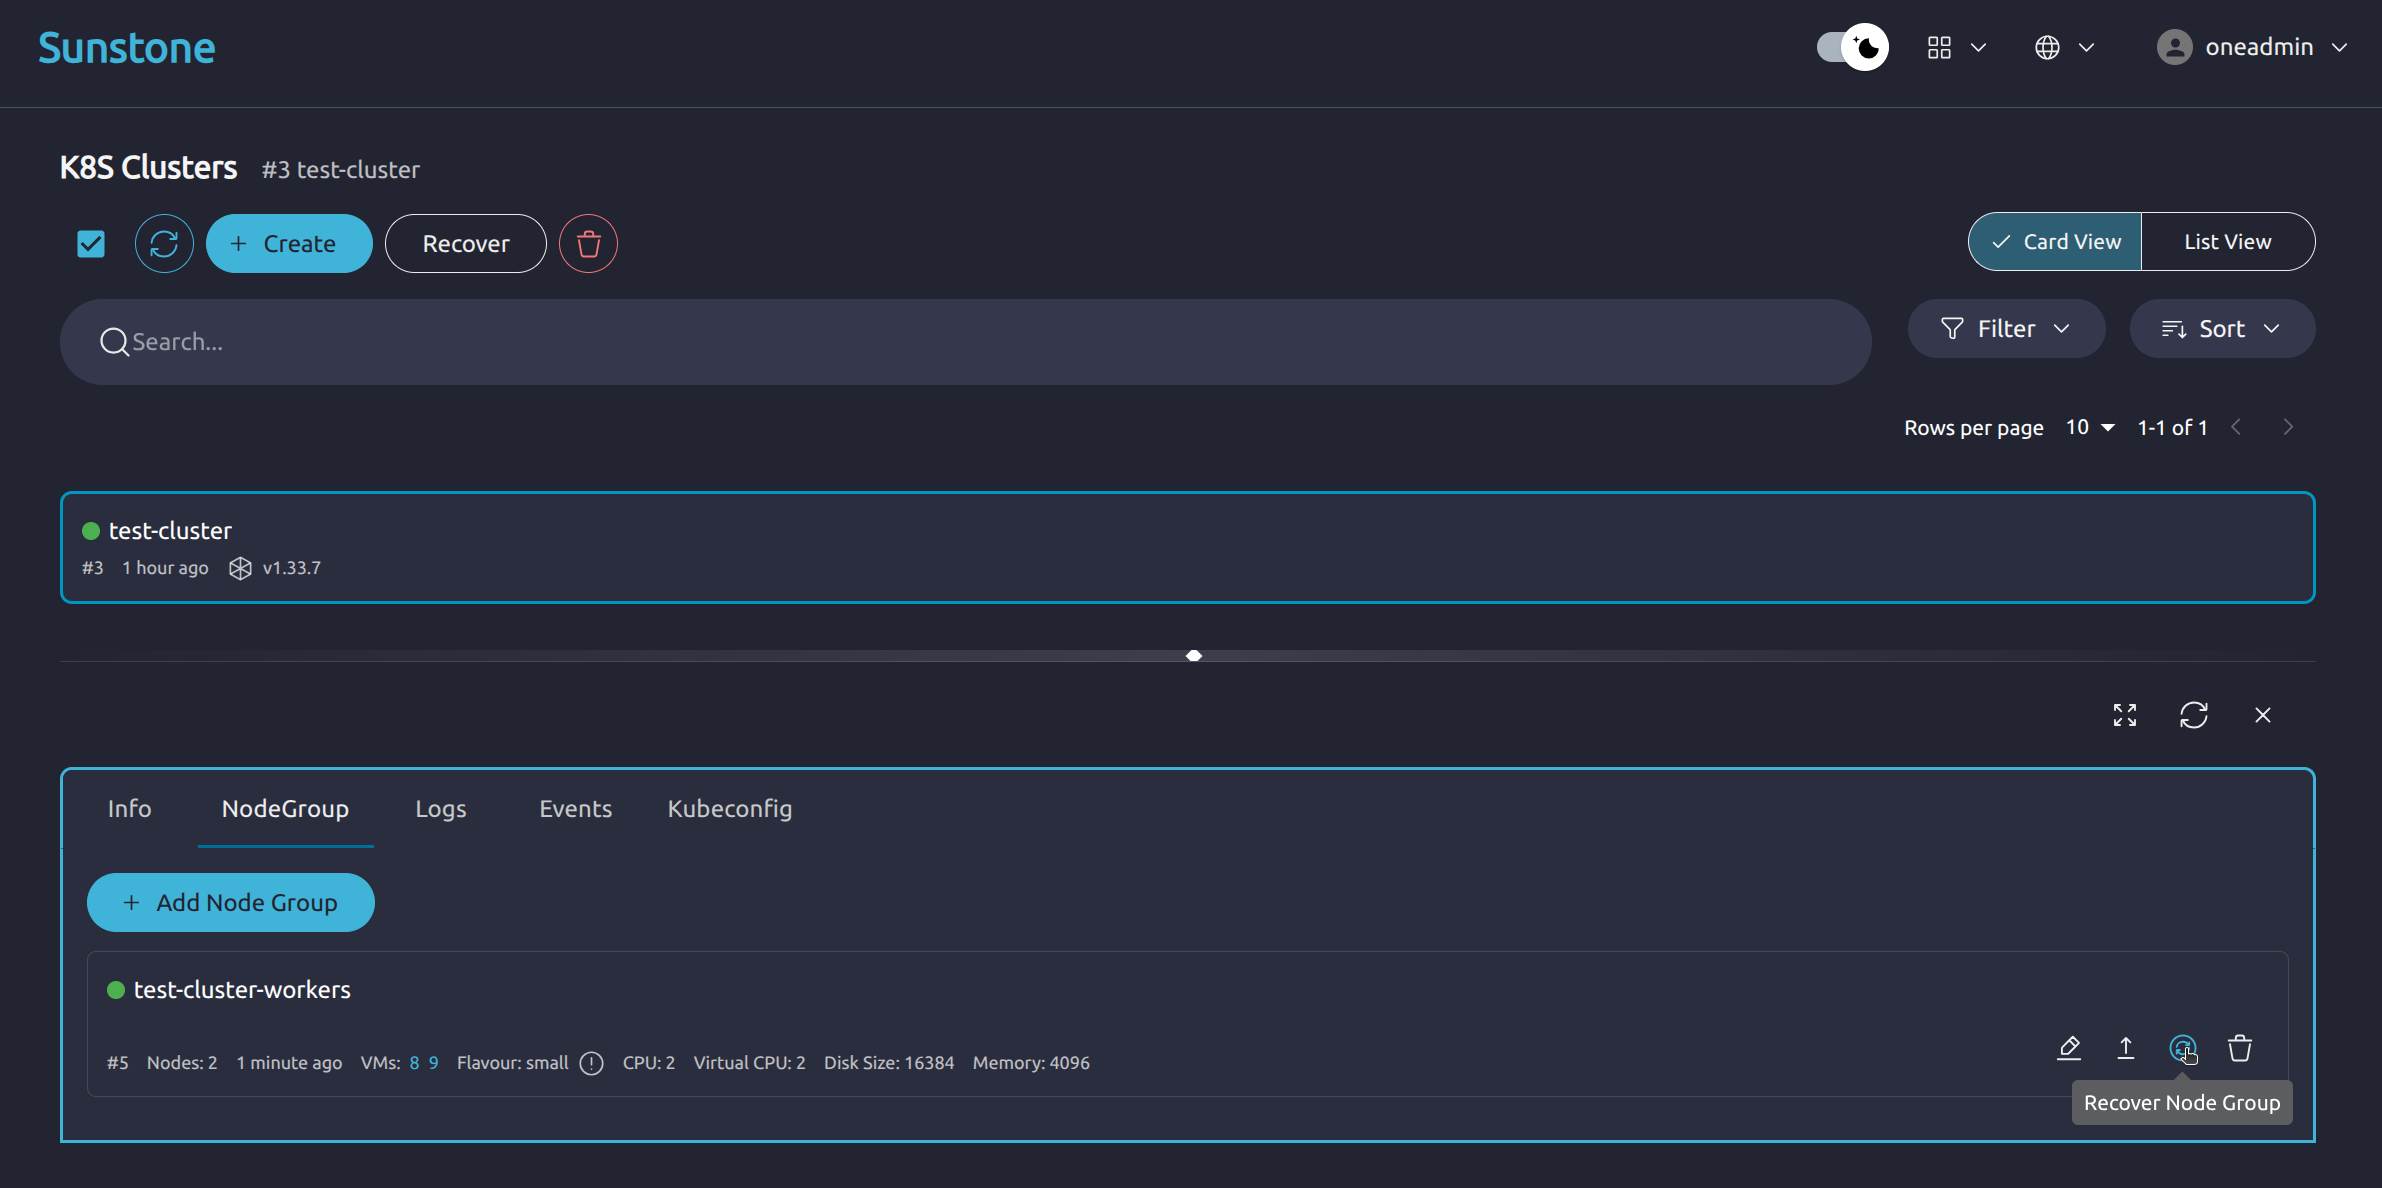Toggle the dark mode switch
Screen dimensions: 2382x1188
[x=1852, y=47]
